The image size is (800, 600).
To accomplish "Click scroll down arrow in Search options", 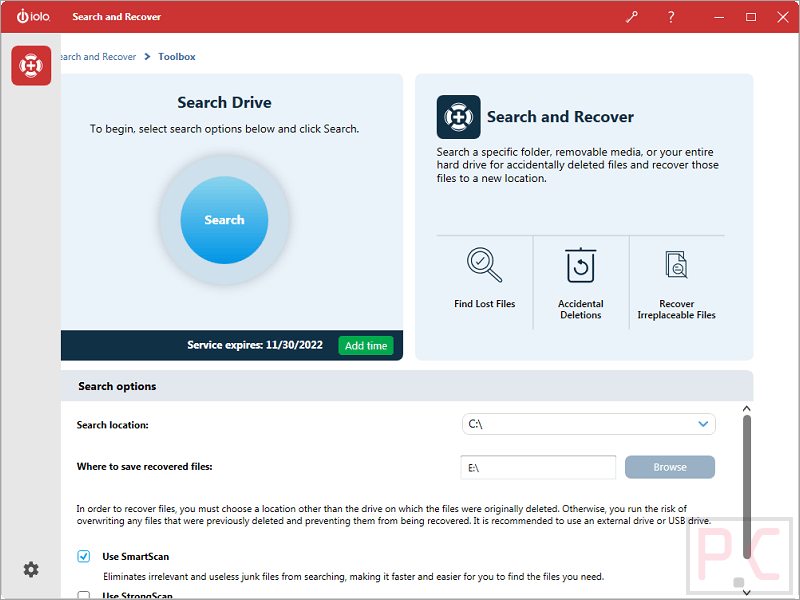I will (x=746, y=592).
